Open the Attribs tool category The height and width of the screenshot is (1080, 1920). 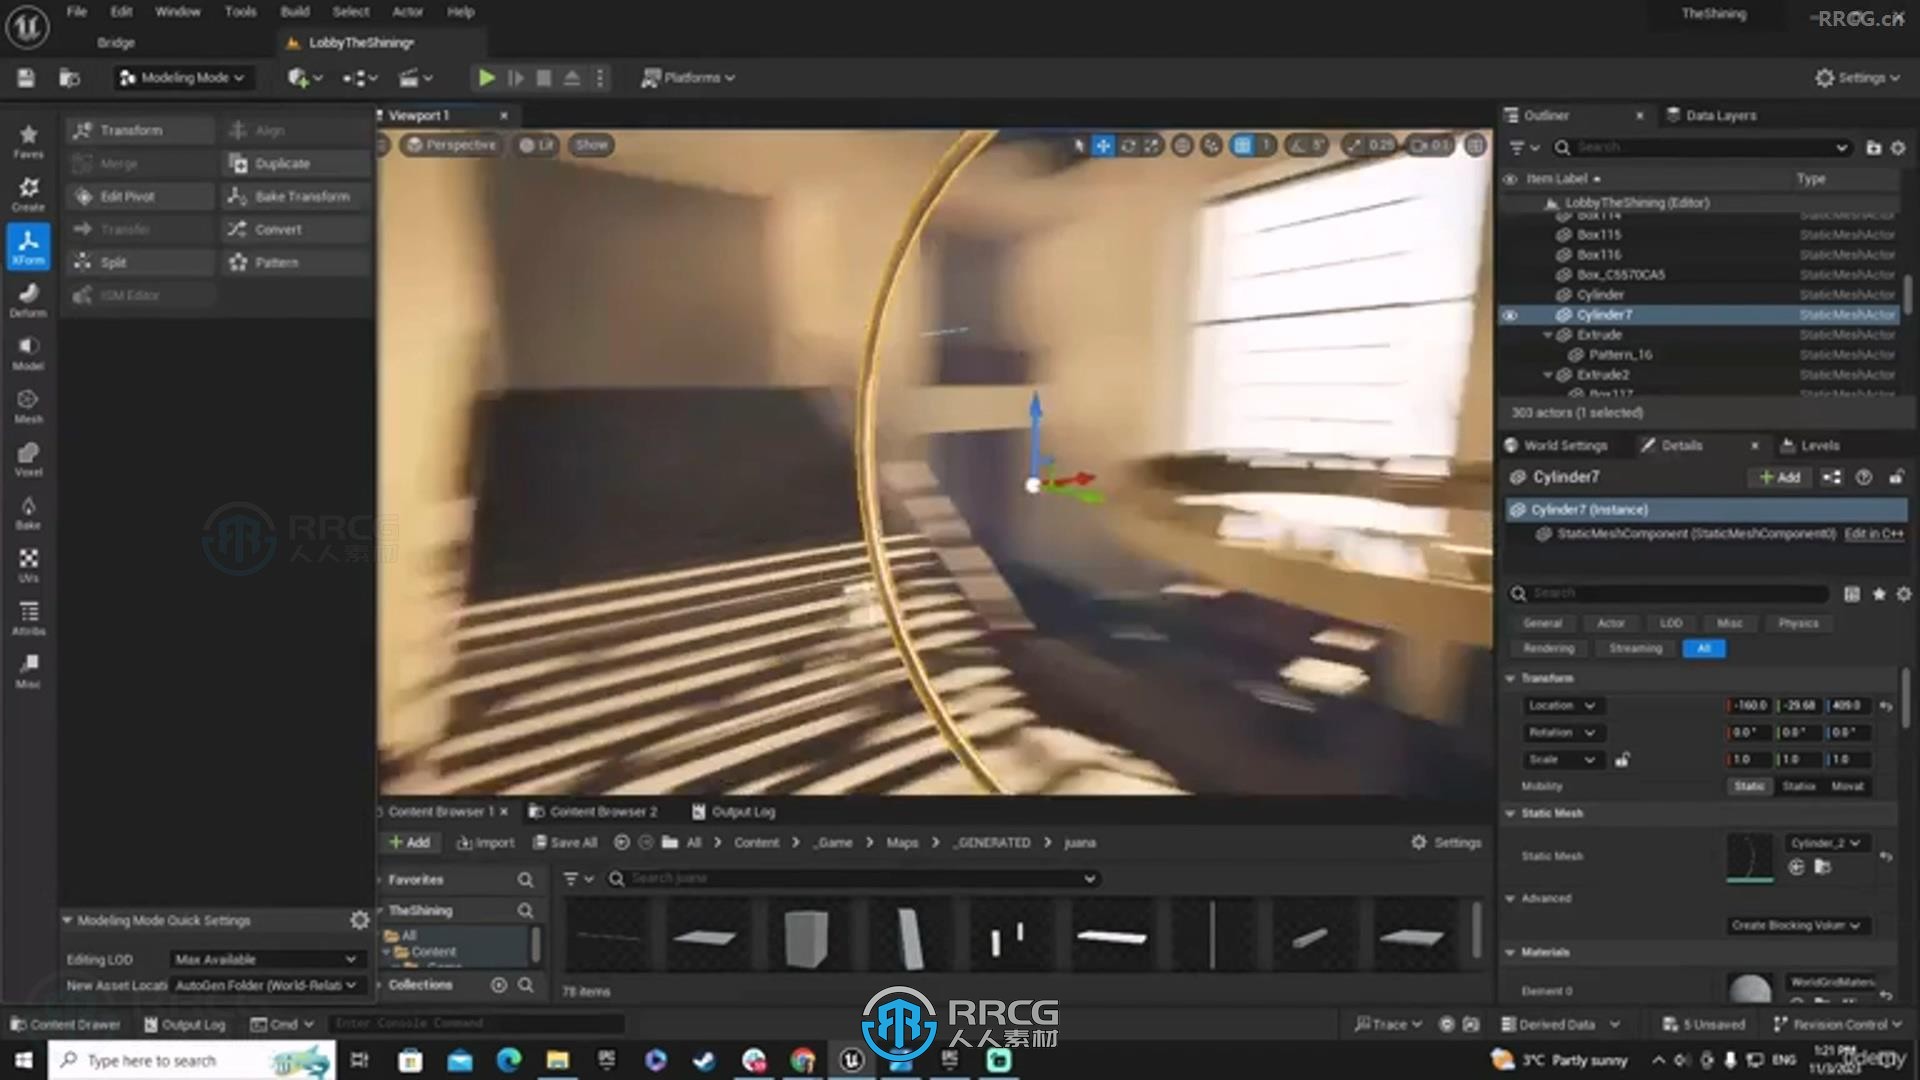click(x=28, y=617)
